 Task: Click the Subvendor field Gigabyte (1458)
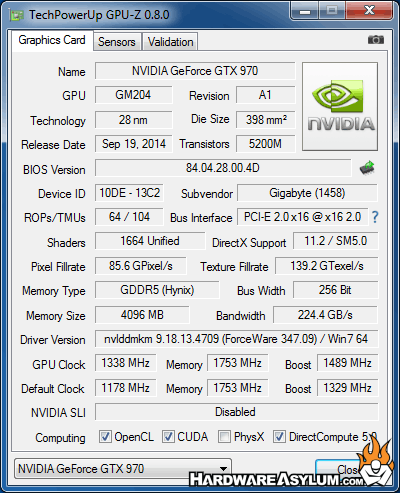(x=307, y=193)
